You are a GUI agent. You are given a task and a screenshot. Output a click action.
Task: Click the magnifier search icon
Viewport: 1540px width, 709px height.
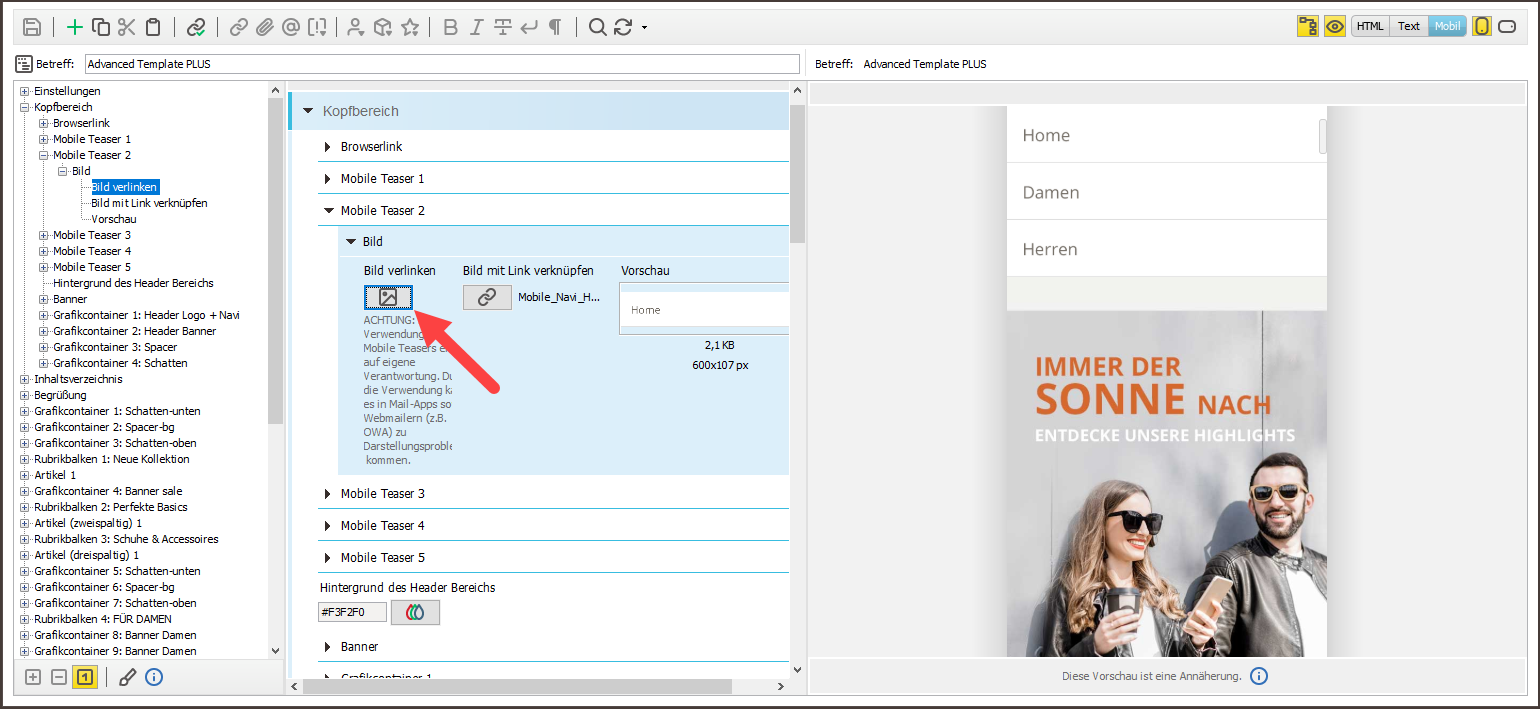[597, 27]
